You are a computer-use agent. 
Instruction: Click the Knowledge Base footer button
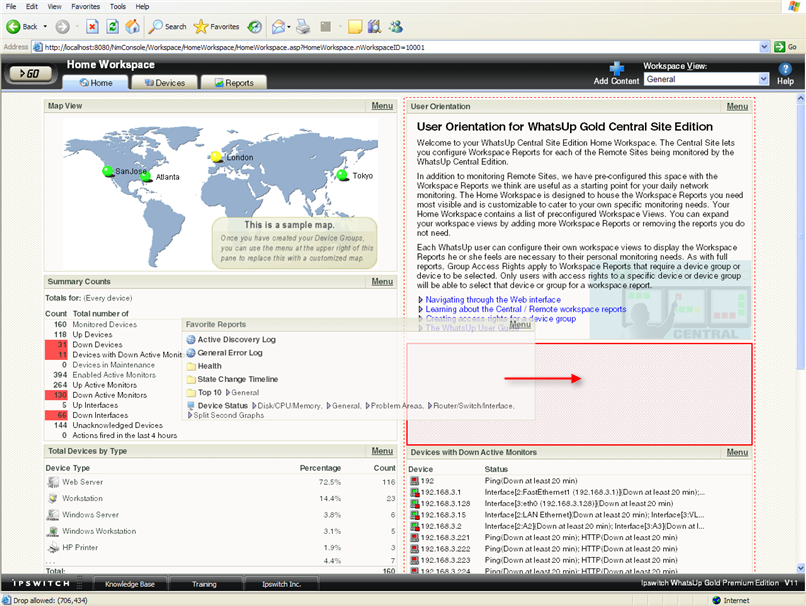pyautogui.click(x=130, y=583)
